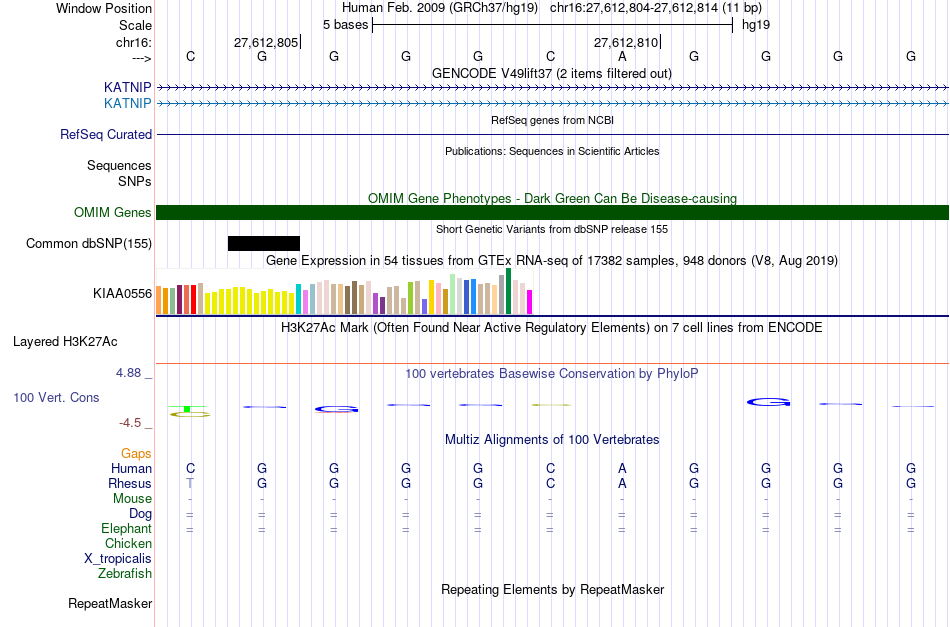950x627 pixels.
Task: Click the hg19 label beside the scale bar
Action: 756,25
